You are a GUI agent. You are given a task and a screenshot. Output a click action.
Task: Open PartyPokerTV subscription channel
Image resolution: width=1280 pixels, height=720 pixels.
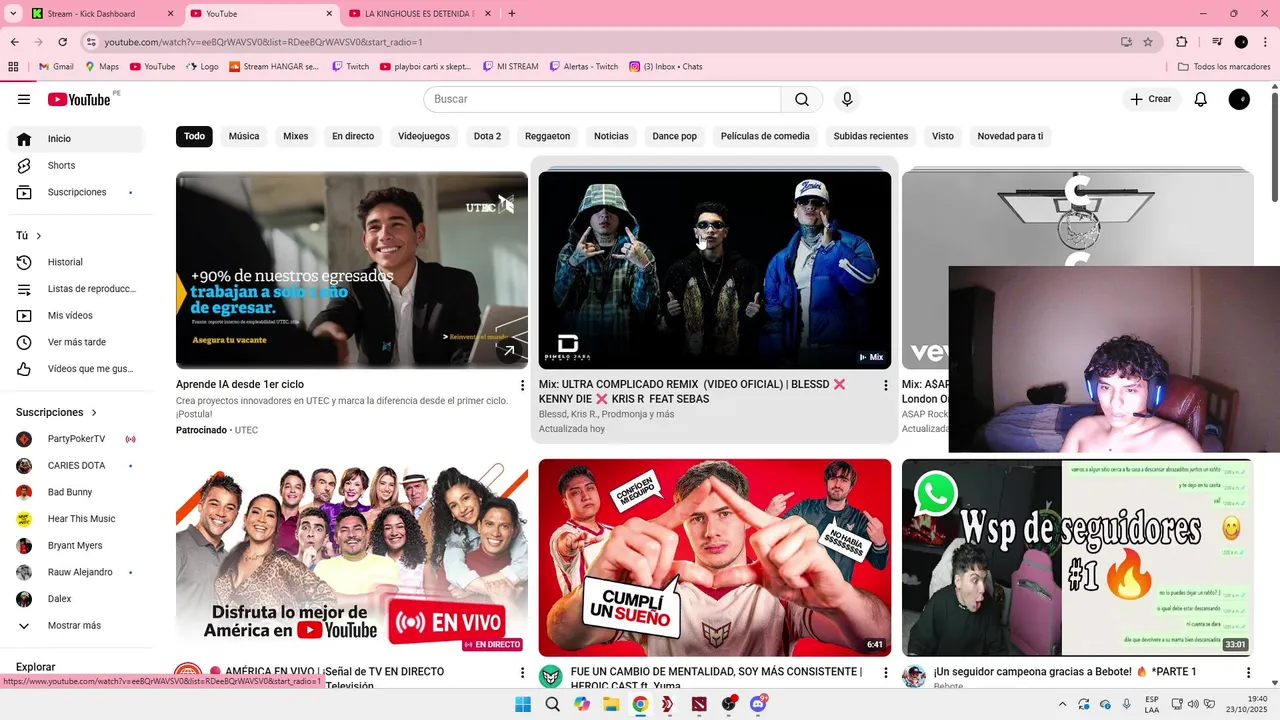coord(76,439)
